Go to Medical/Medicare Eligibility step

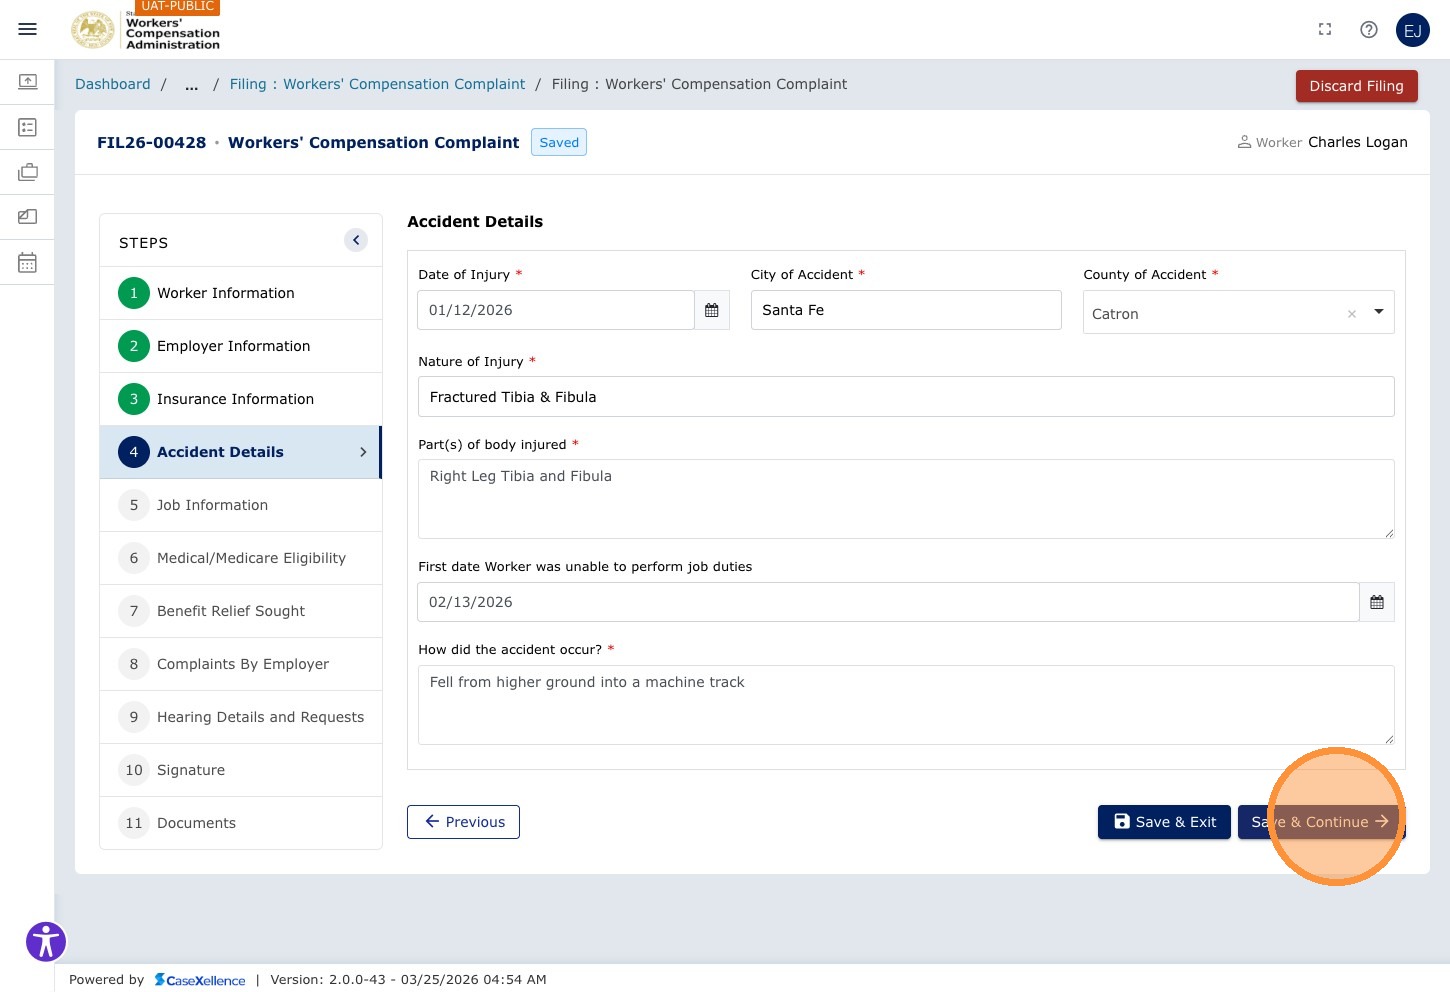pyautogui.click(x=241, y=558)
